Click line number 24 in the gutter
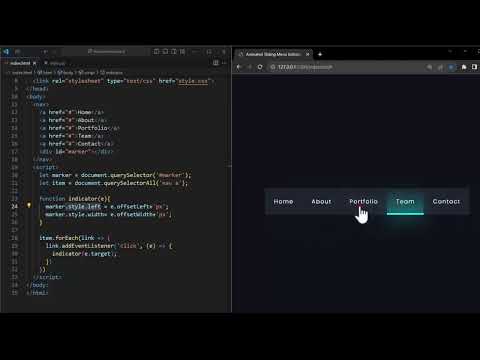The height and width of the screenshot is (360, 480). (15, 206)
